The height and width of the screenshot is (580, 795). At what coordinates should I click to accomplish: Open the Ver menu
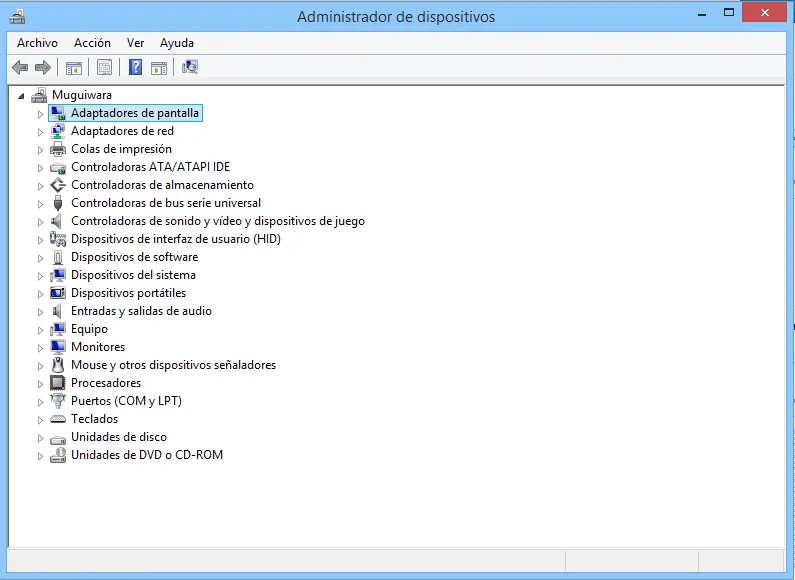point(135,43)
